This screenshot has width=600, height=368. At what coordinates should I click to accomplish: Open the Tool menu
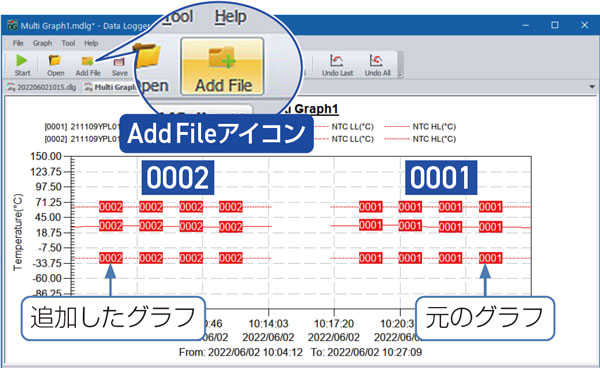click(x=68, y=43)
